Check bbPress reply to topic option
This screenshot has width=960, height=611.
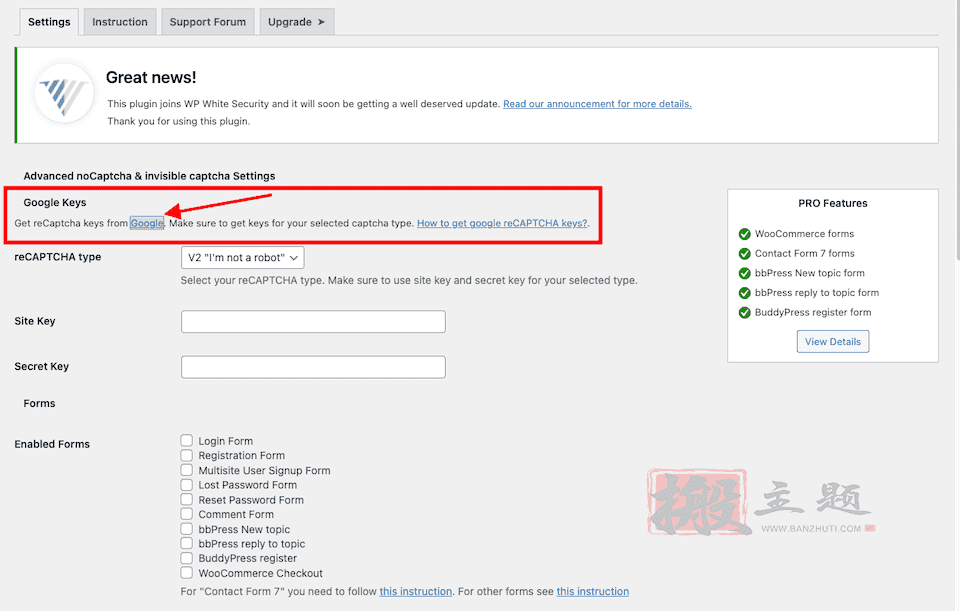point(187,543)
